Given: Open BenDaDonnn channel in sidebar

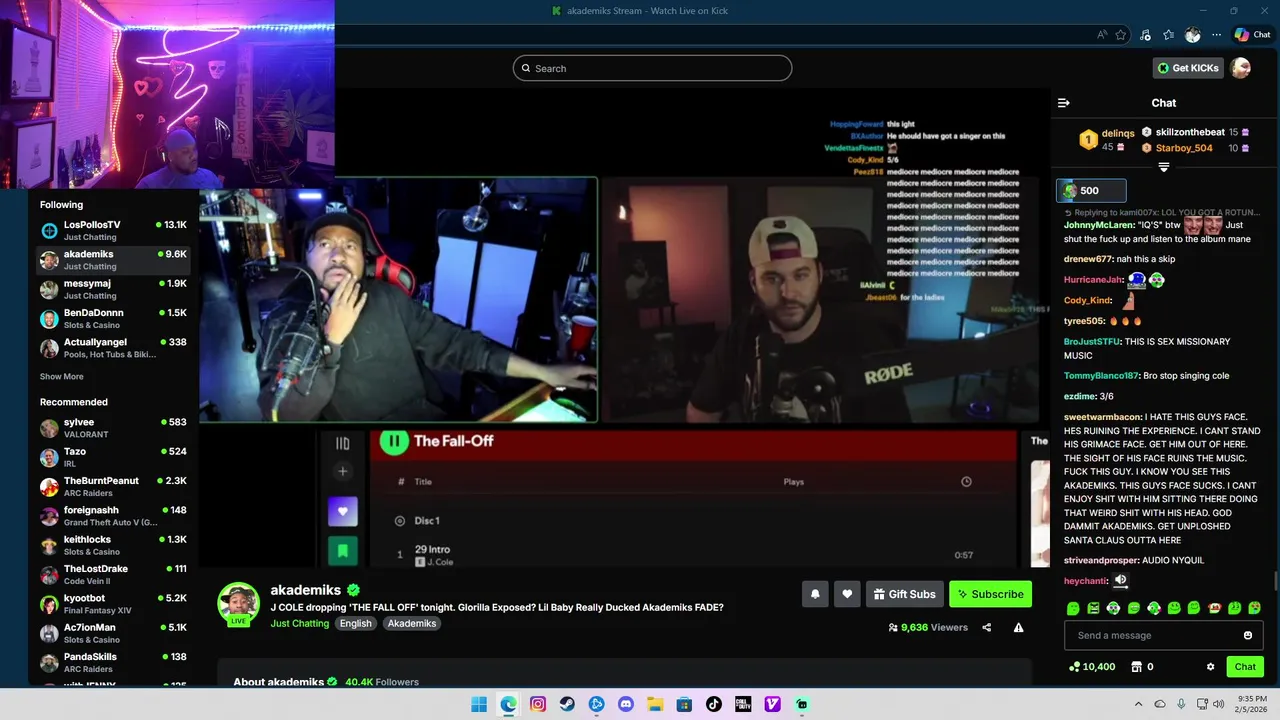Looking at the screenshot, I should coord(112,318).
